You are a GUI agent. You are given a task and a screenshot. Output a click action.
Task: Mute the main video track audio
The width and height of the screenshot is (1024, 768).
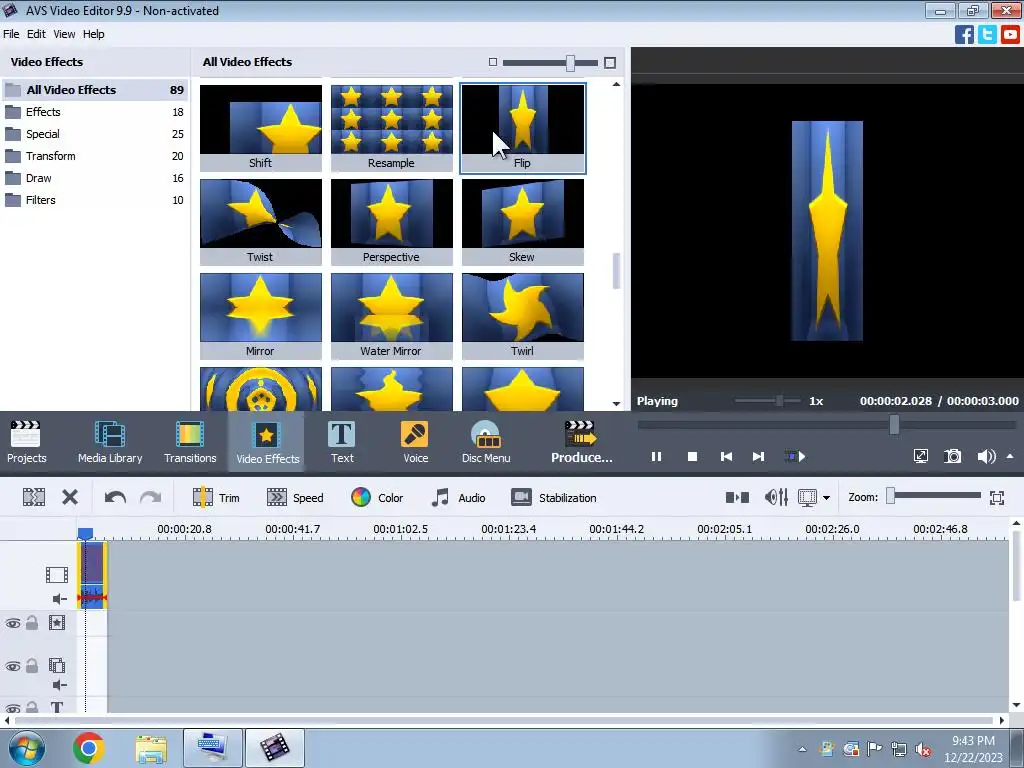click(x=59, y=599)
